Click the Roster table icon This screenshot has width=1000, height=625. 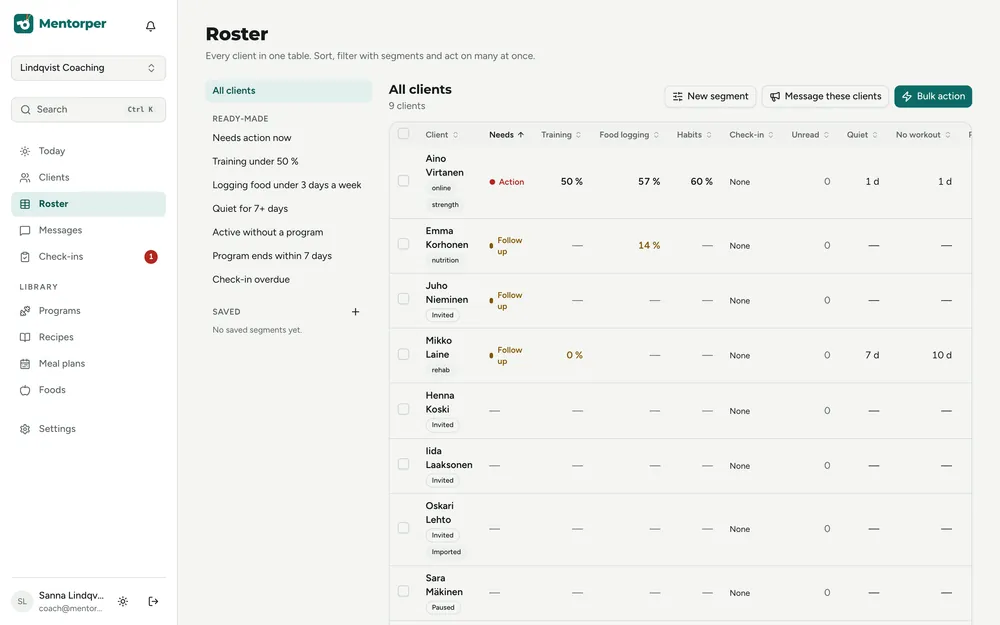25,204
